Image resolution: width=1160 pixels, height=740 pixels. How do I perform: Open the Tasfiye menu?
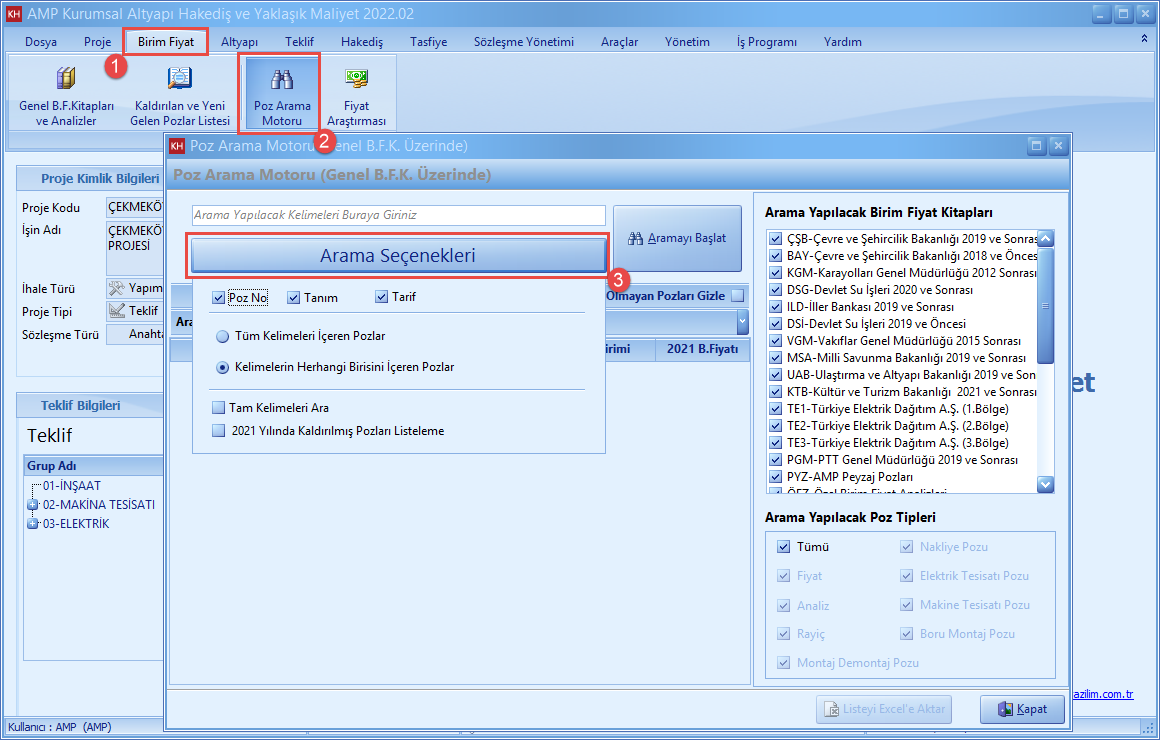click(428, 41)
